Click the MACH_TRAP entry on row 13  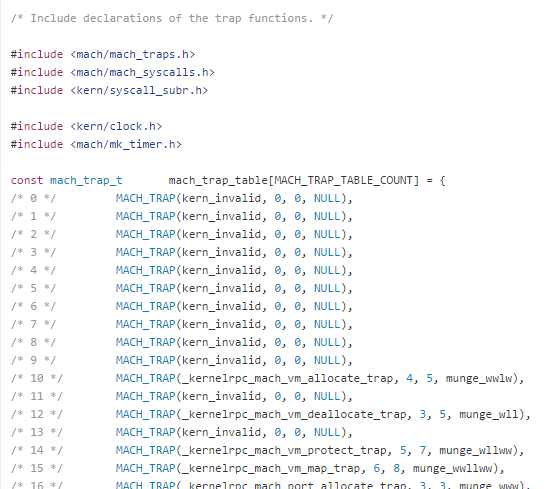point(234,432)
